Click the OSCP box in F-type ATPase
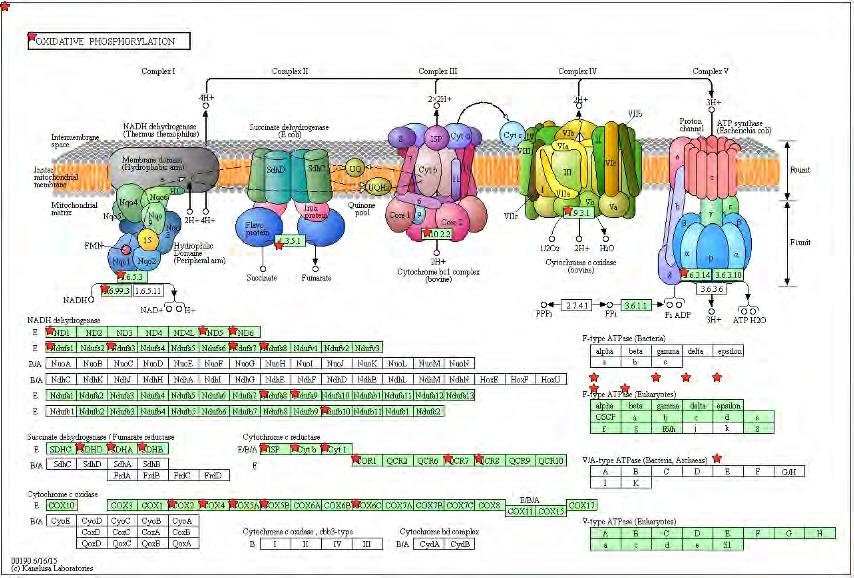The image size is (854, 578). (x=605, y=417)
